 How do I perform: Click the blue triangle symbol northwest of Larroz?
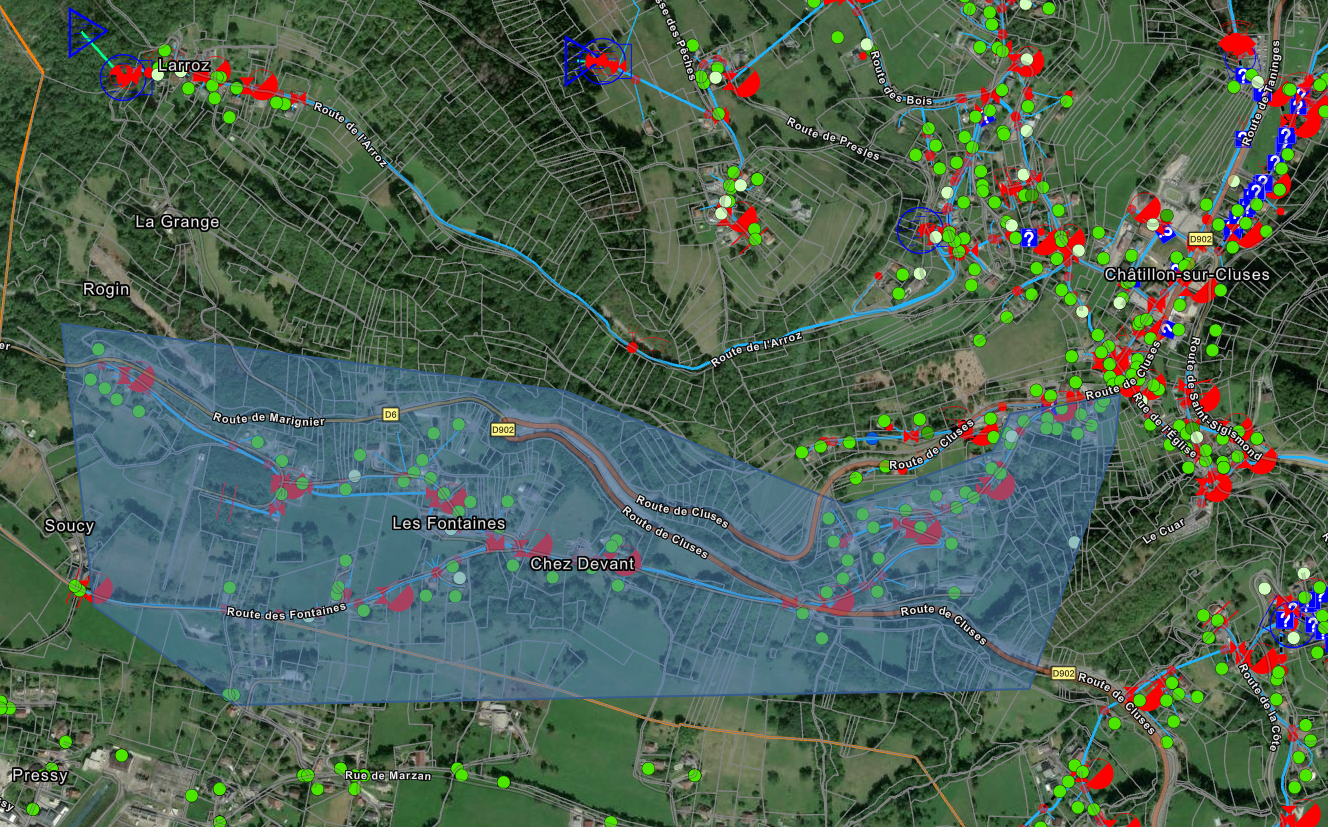click(x=84, y=33)
